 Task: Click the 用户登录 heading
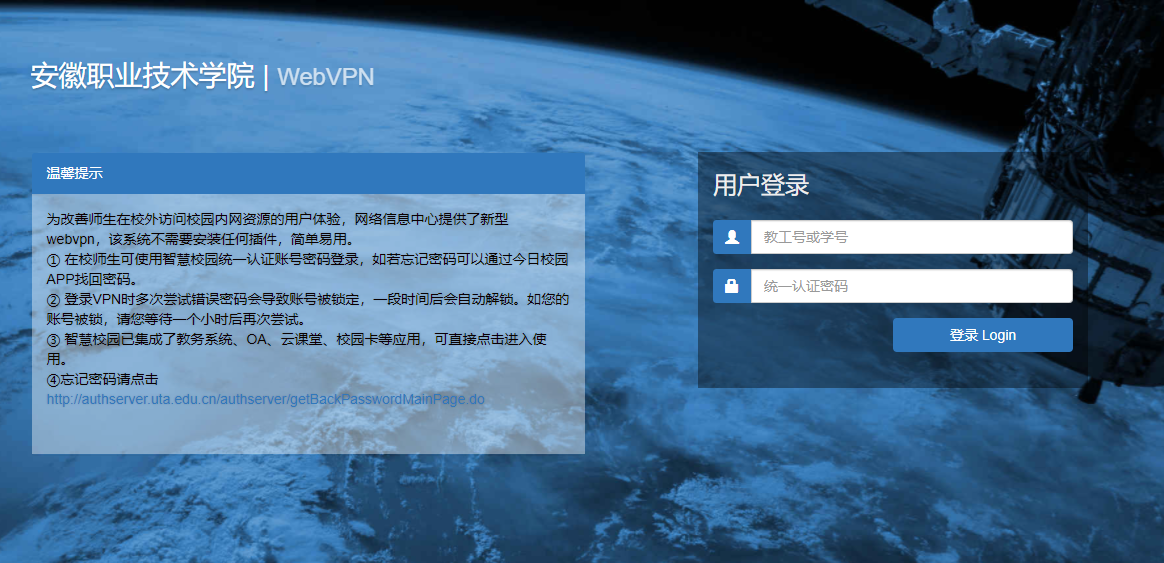point(761,185)
